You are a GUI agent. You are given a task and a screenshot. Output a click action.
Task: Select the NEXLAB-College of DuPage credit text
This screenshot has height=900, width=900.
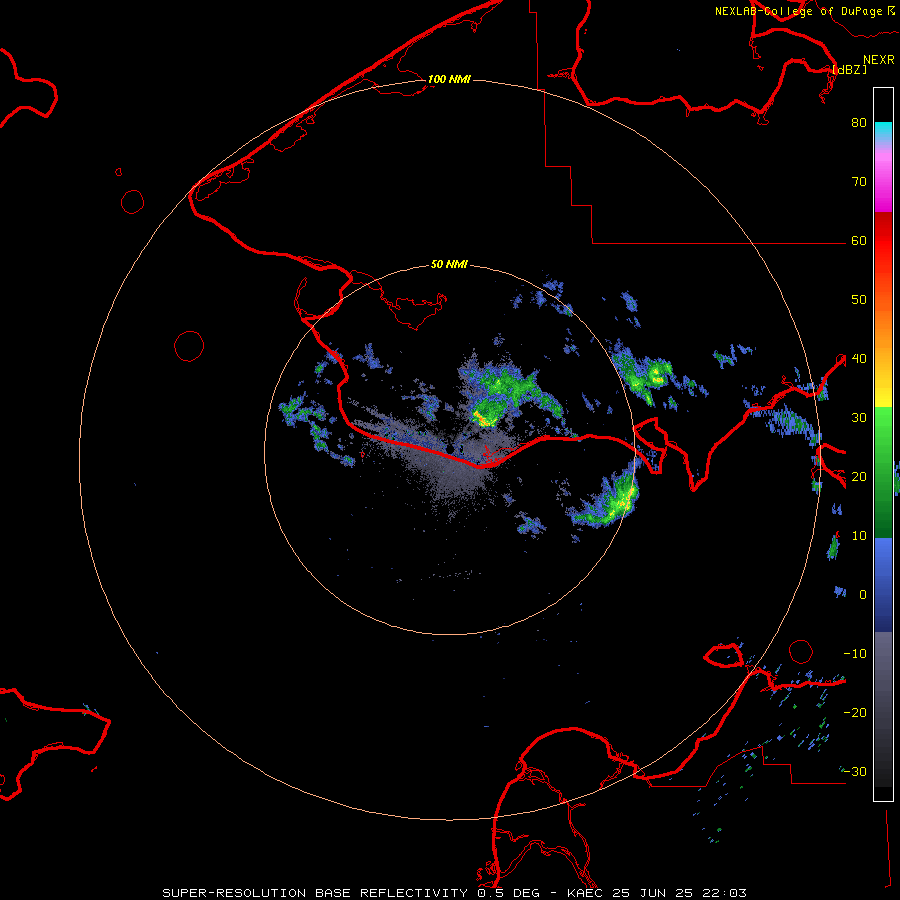click(x=798, y=11)
